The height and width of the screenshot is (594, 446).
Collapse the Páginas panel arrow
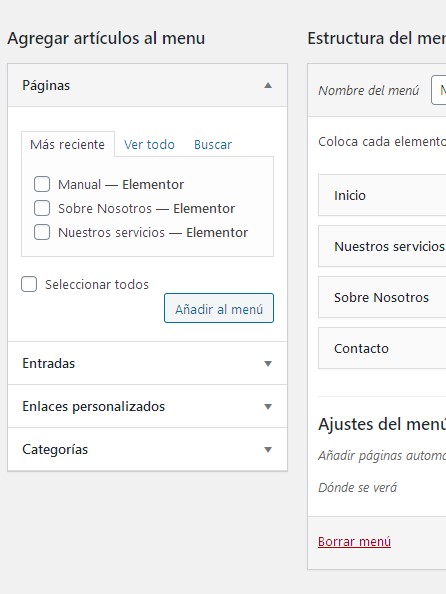268,85
